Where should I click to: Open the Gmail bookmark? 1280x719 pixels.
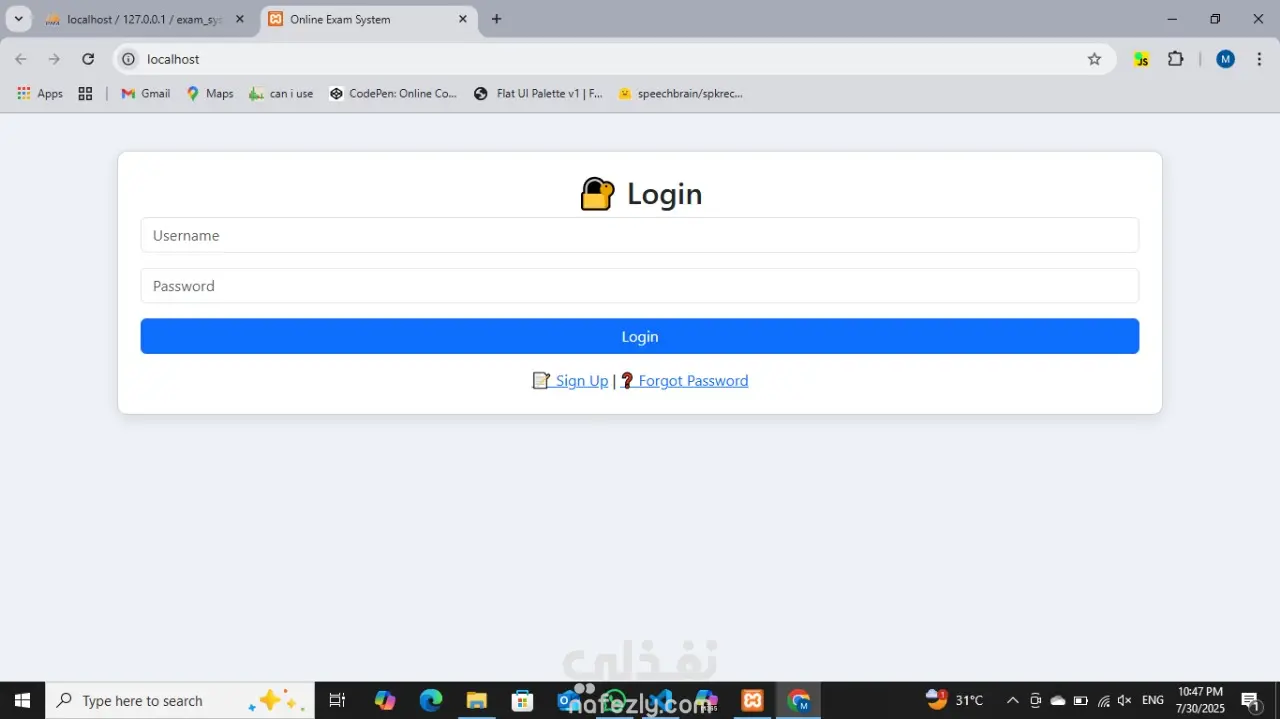click(146, 93)
